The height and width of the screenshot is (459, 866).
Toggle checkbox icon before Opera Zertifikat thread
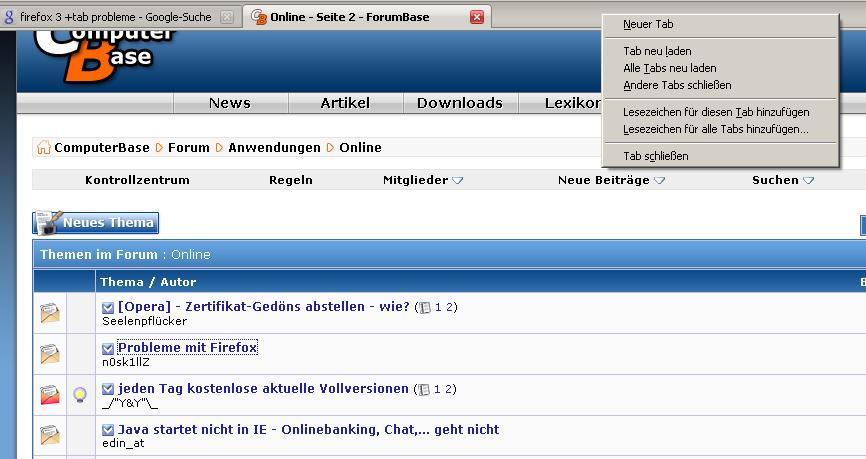click(x=108, y=308)
